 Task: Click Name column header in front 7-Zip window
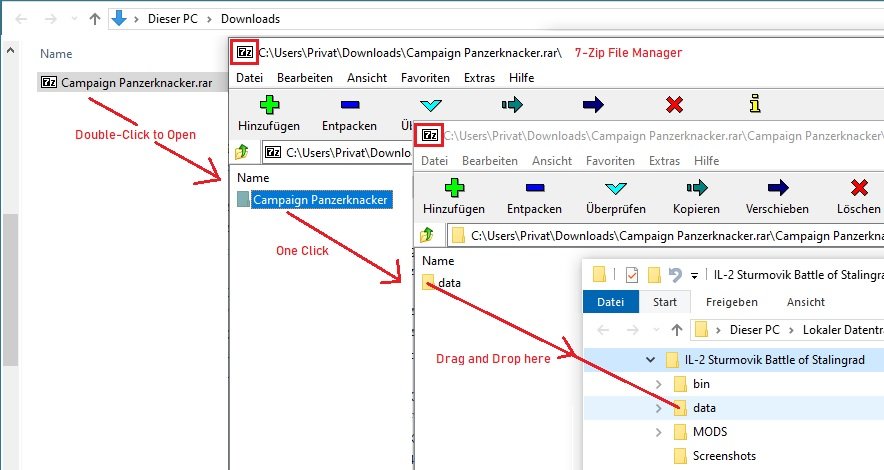coord(438,261)
